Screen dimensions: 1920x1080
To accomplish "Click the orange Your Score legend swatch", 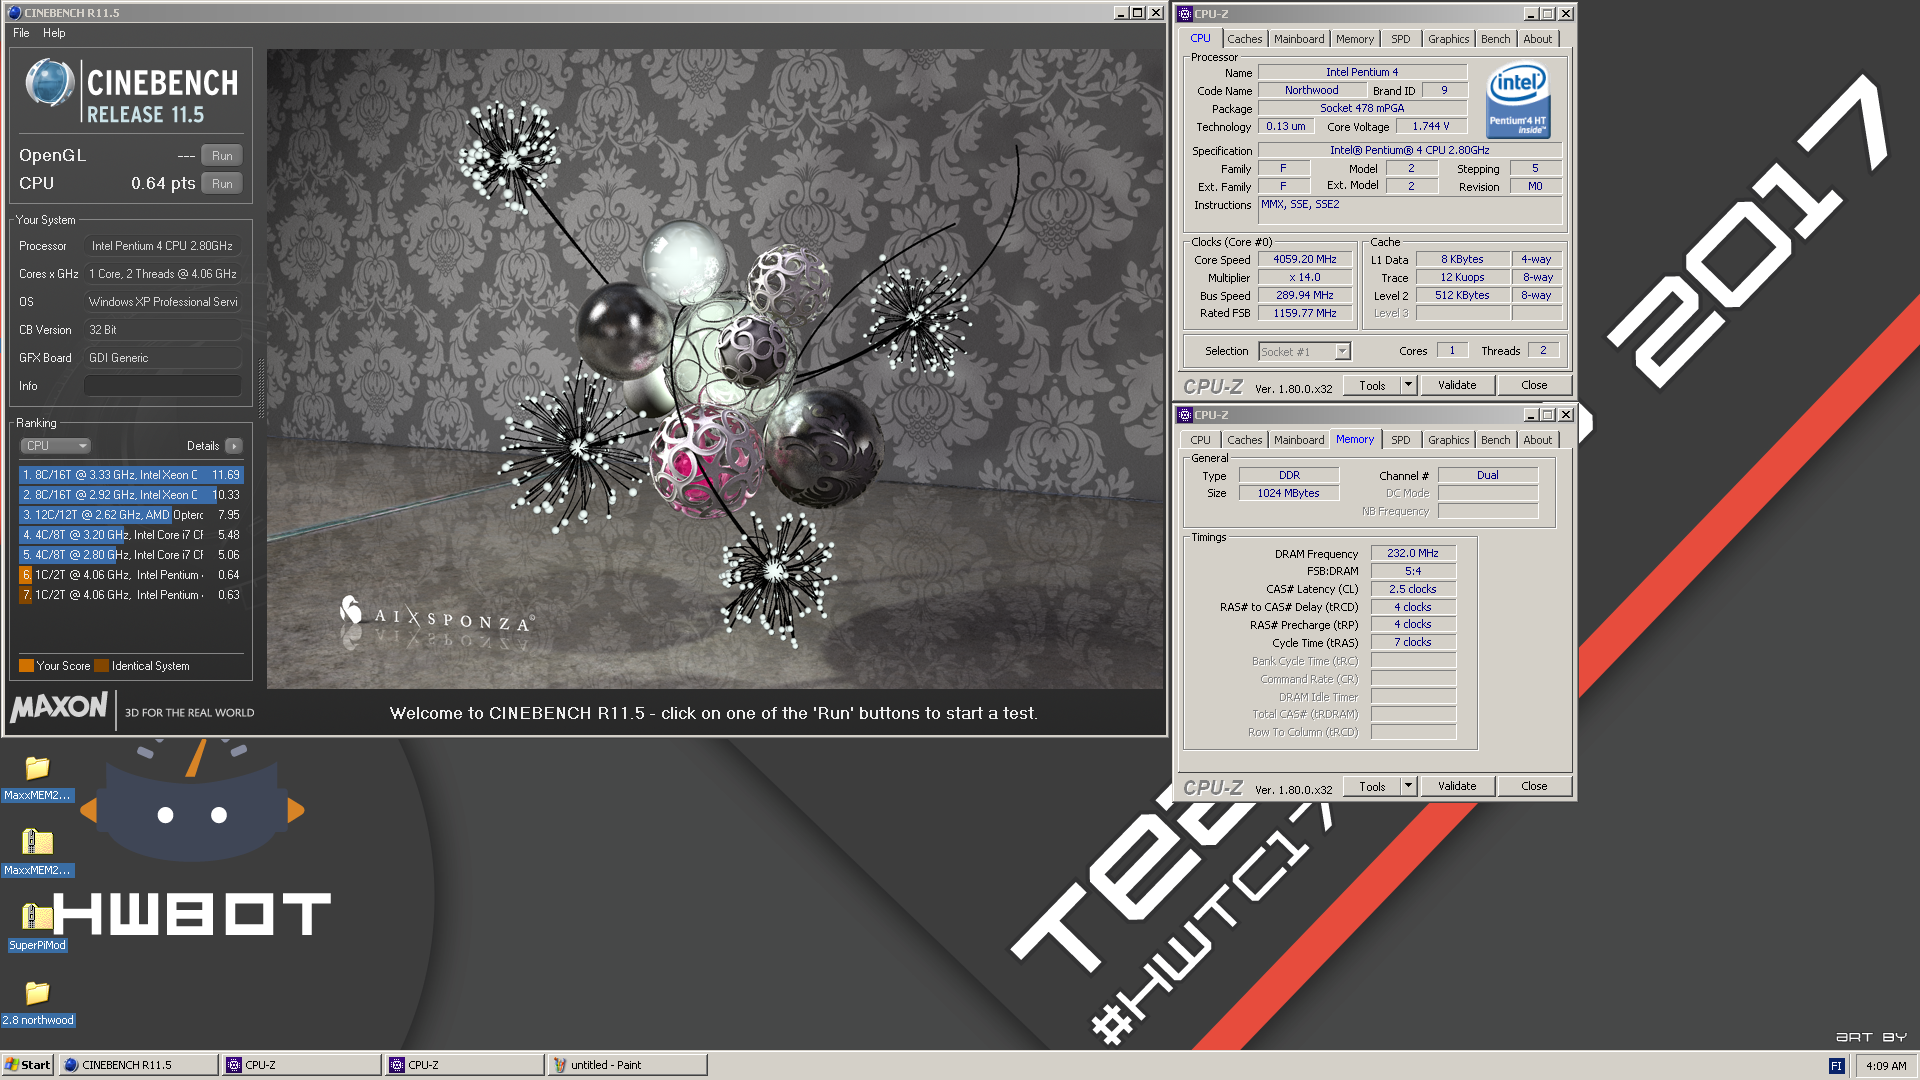I will click(x=26, y=666).
